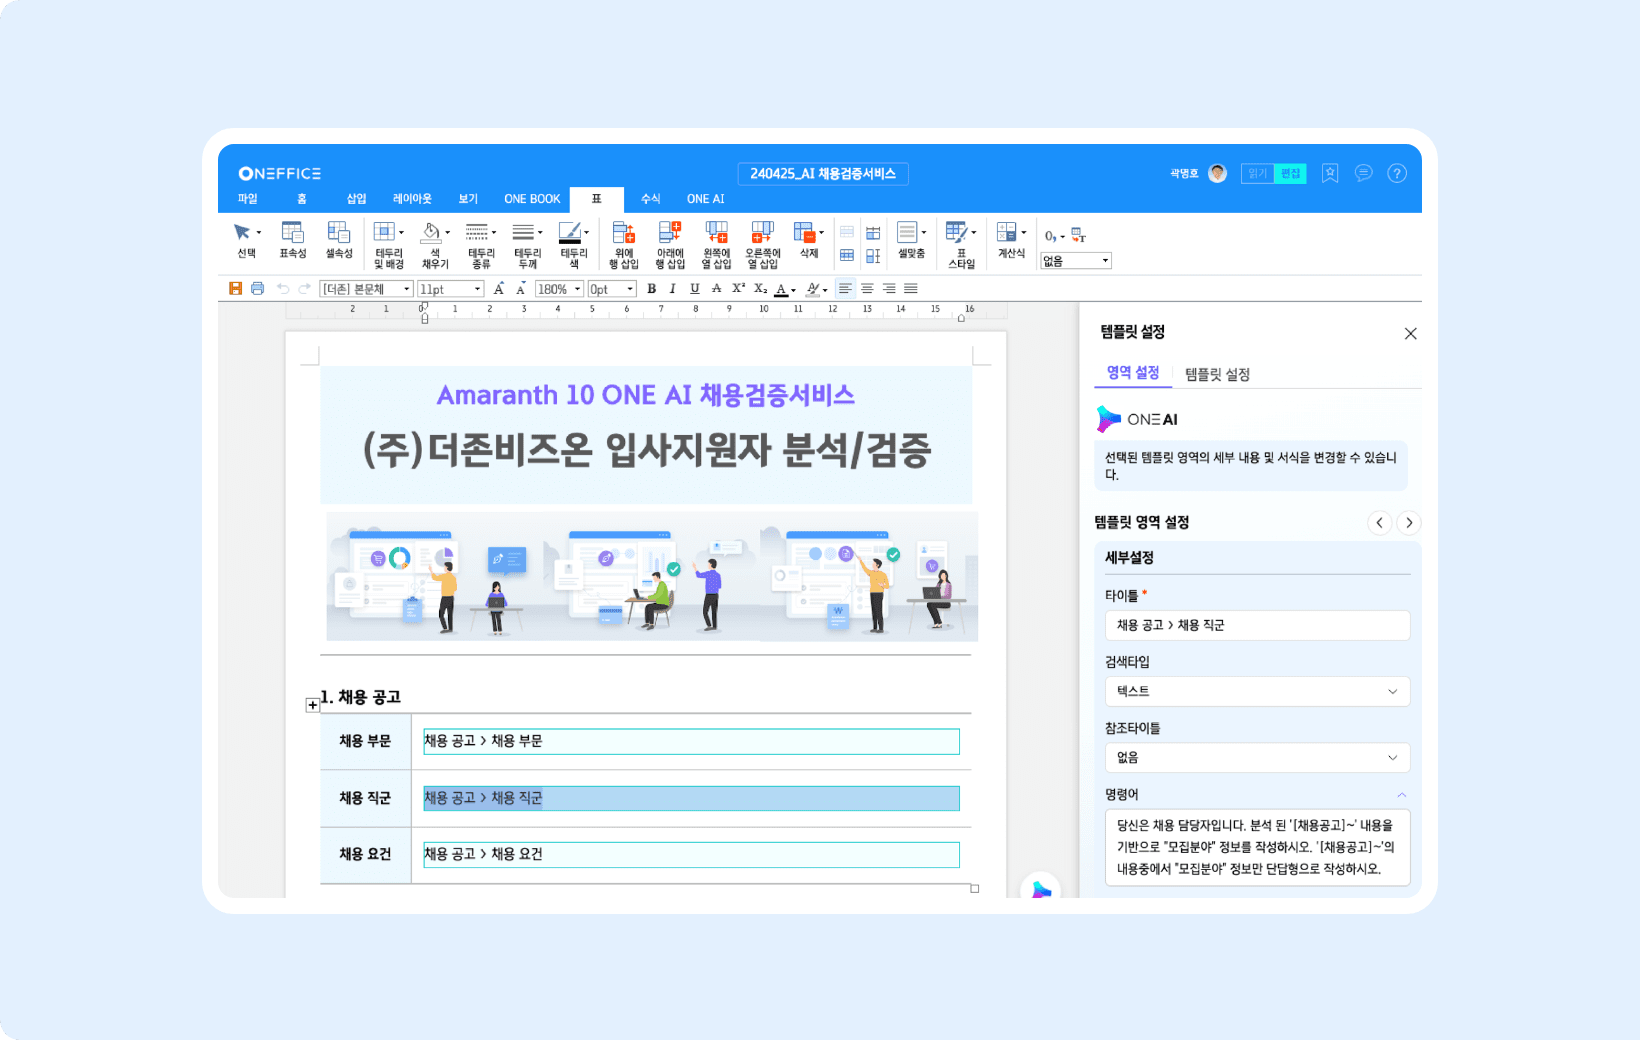The image size is (1640, 1040).
Task: Click the floating ONE AI logo button
Action: (x=1041, y=888)
